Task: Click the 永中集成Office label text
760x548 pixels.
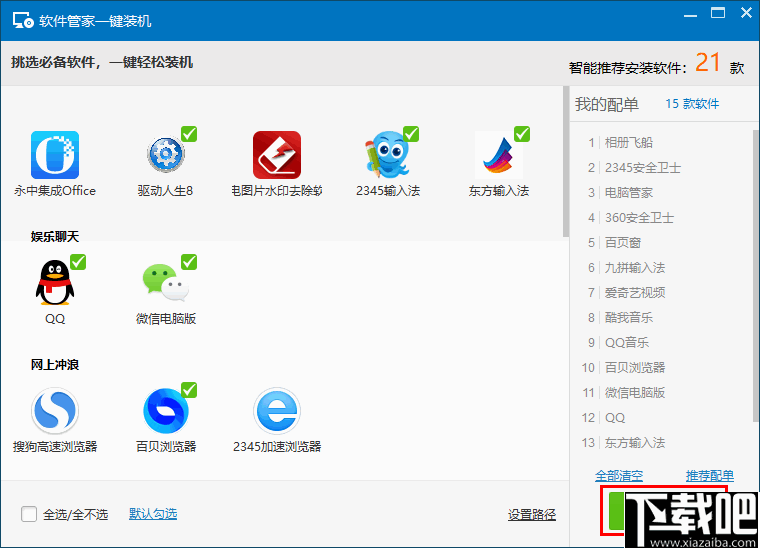Action: coord(55,191)
